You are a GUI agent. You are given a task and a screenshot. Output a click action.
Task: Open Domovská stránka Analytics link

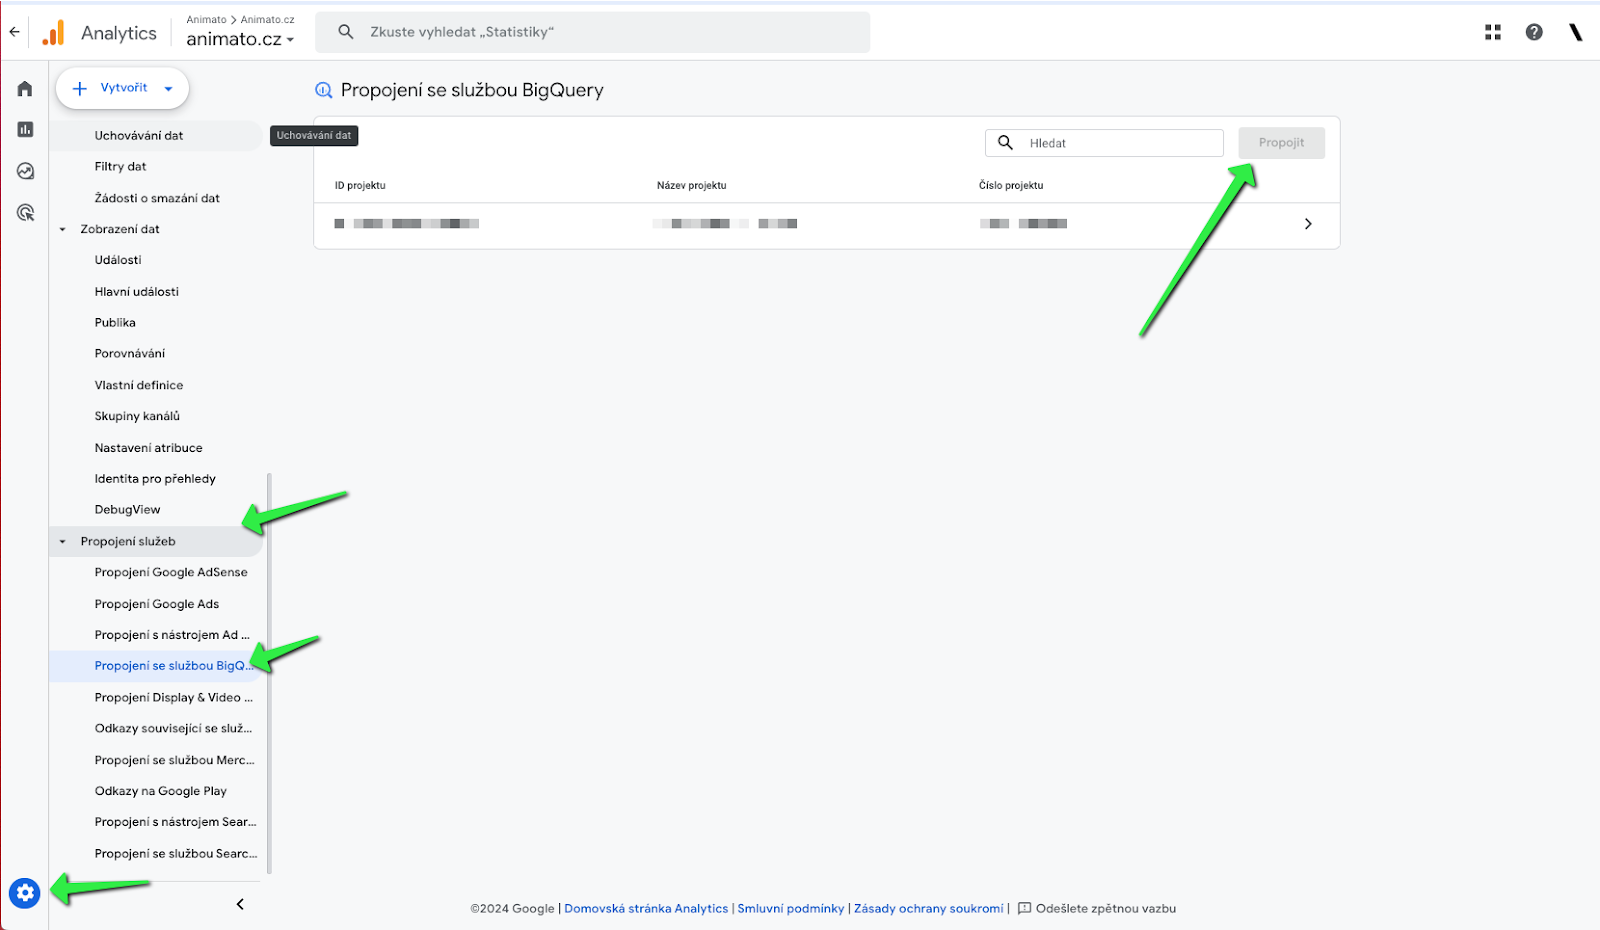coord(646,909)
